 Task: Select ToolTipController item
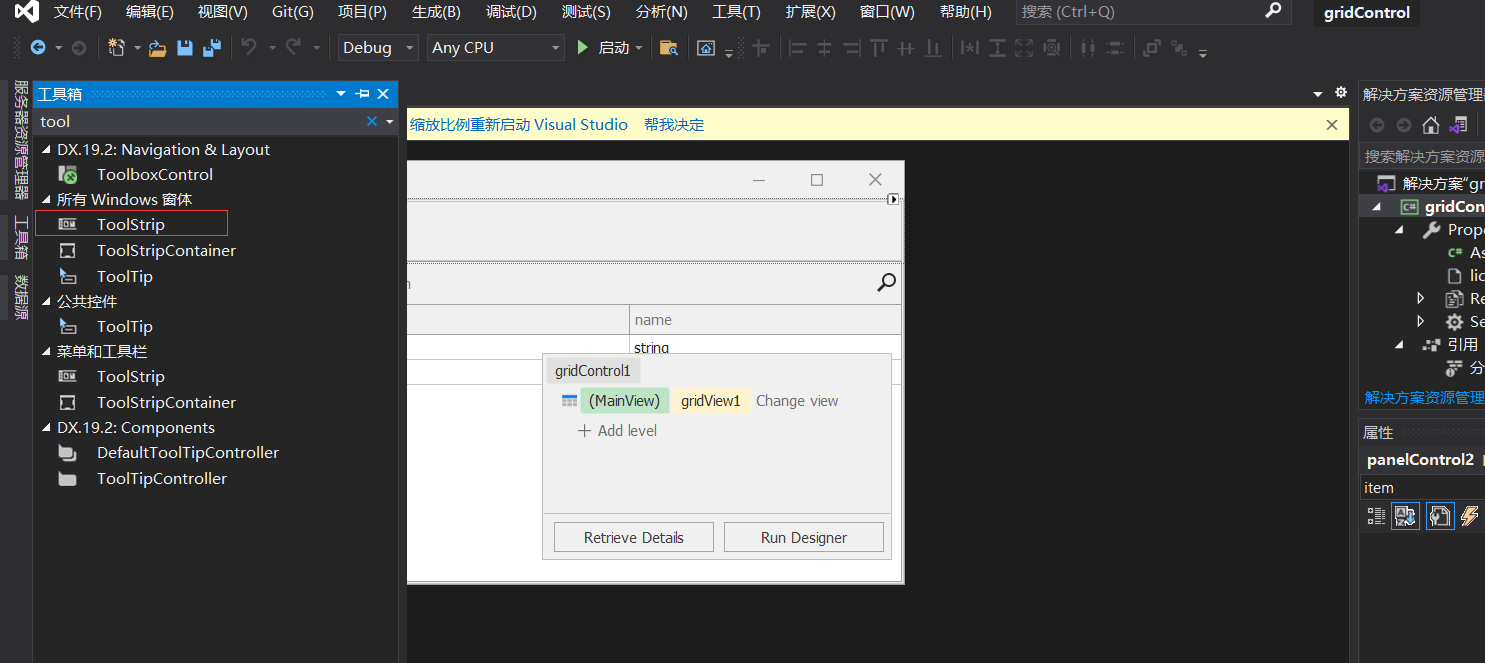162,479
